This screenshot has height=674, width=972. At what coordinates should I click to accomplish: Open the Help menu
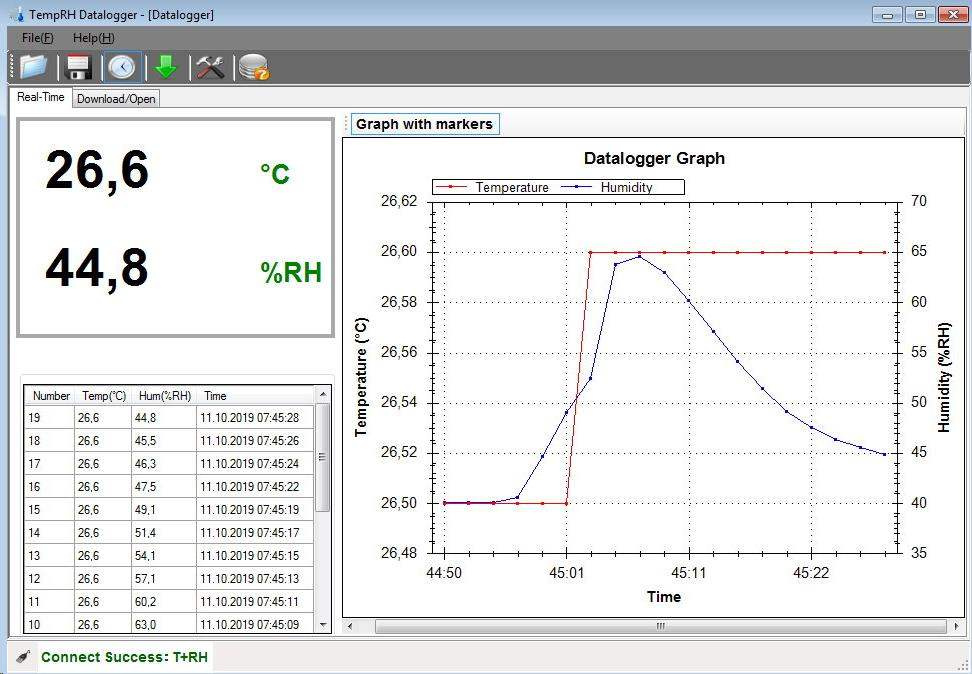93,38
